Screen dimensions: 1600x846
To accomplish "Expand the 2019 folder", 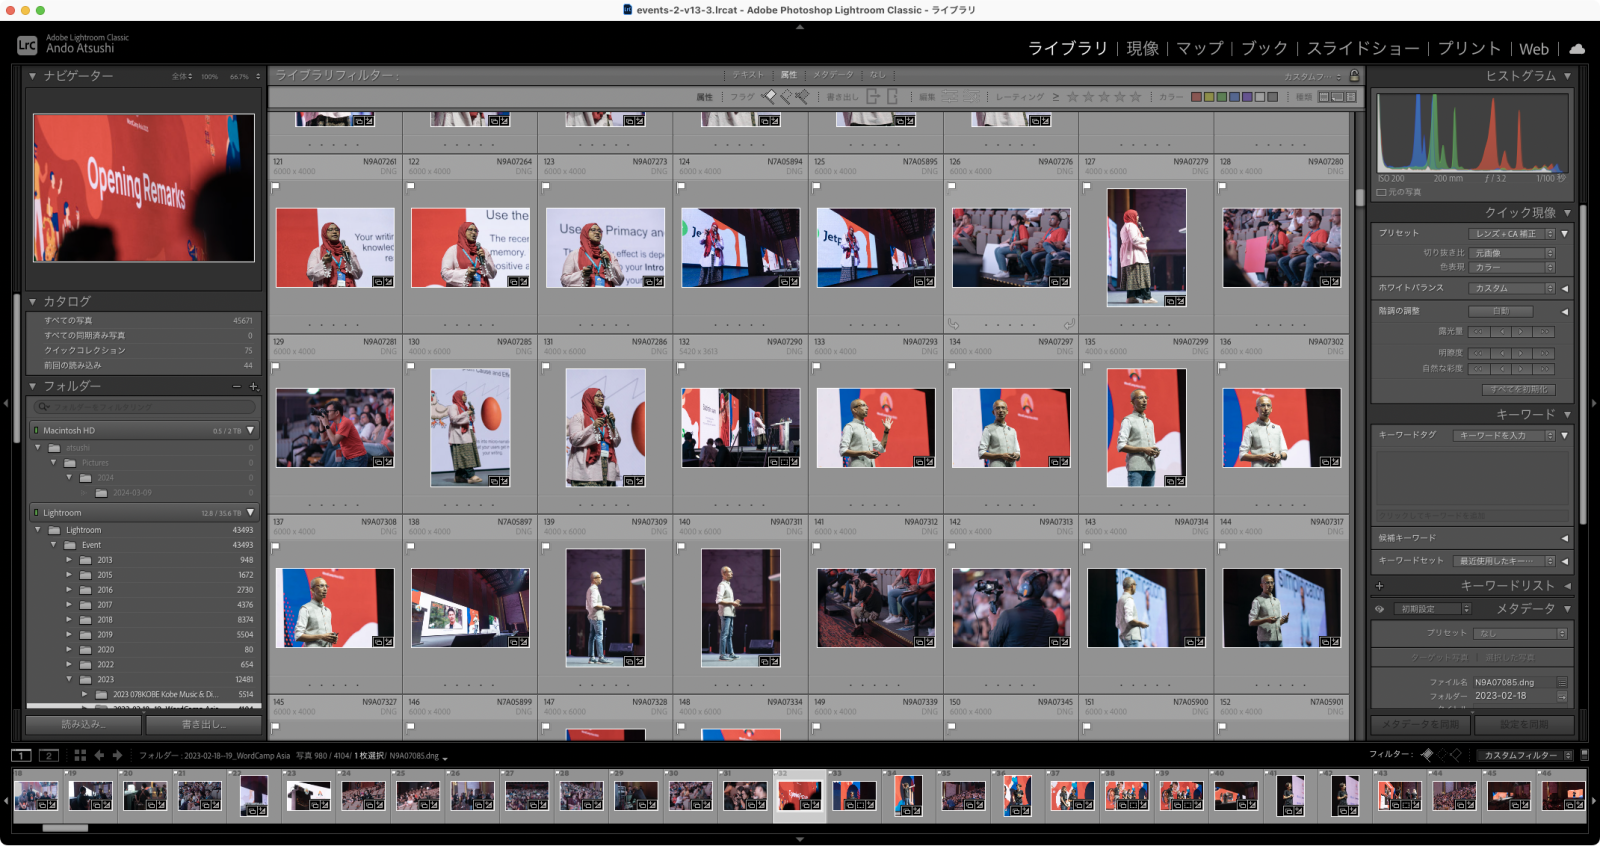I will tap(69, 634).
